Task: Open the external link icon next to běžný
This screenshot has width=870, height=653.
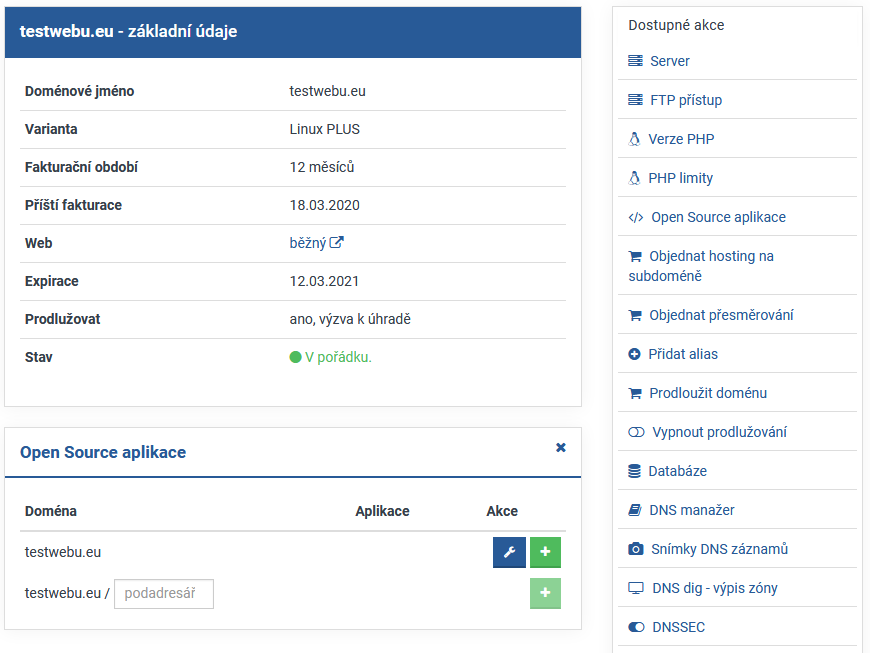Action: pos(337,242)
